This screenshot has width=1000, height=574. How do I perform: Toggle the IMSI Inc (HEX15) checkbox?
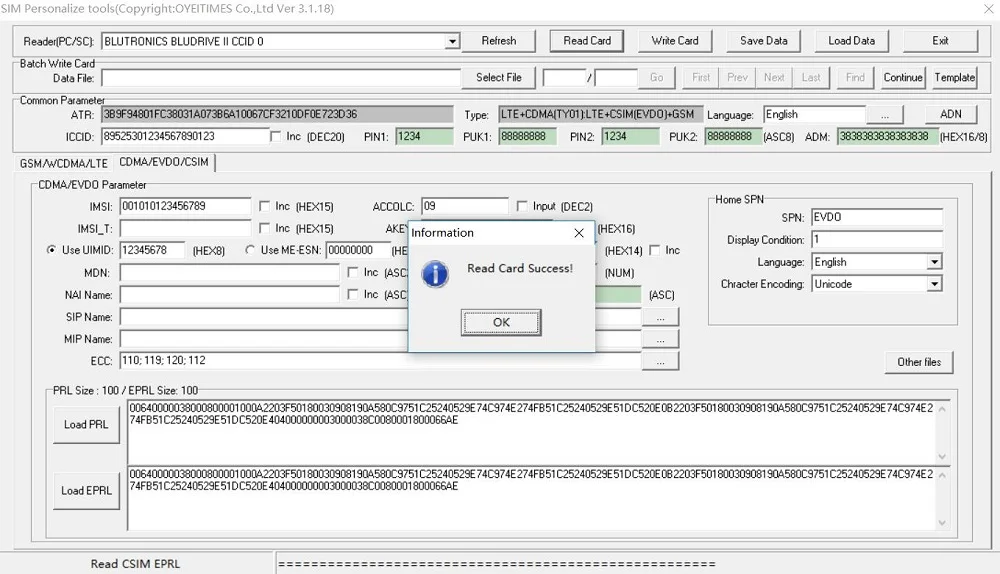click(x=264, y=206)
